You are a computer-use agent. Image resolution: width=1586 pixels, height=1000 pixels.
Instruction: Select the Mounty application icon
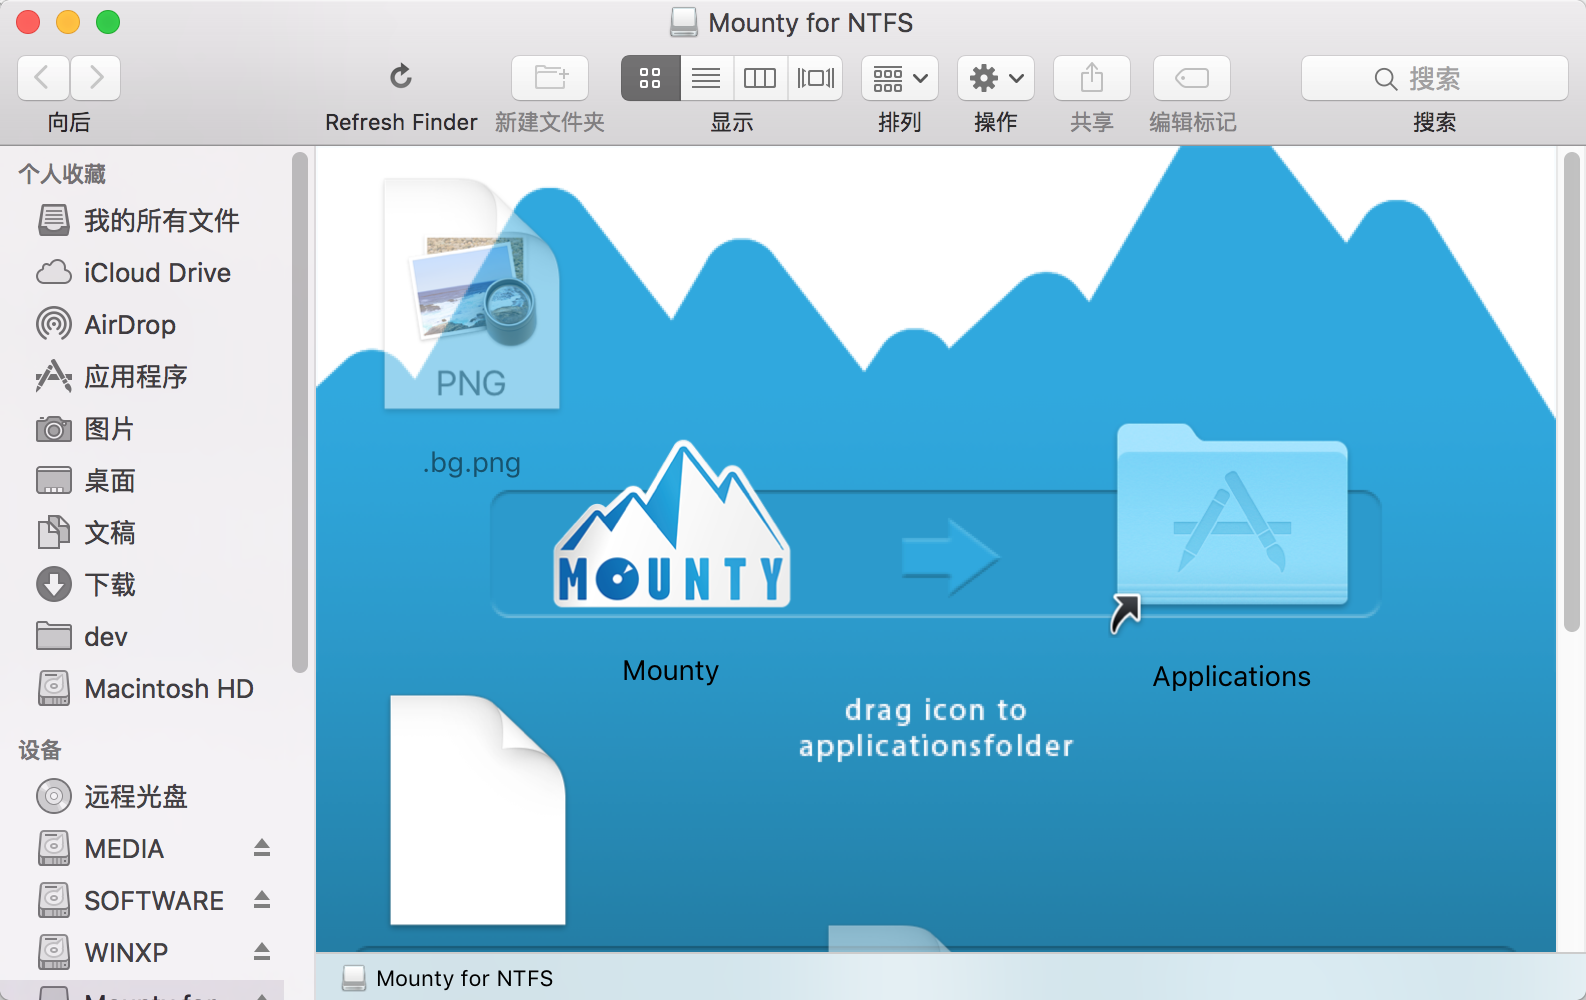(x=672, y=526)
